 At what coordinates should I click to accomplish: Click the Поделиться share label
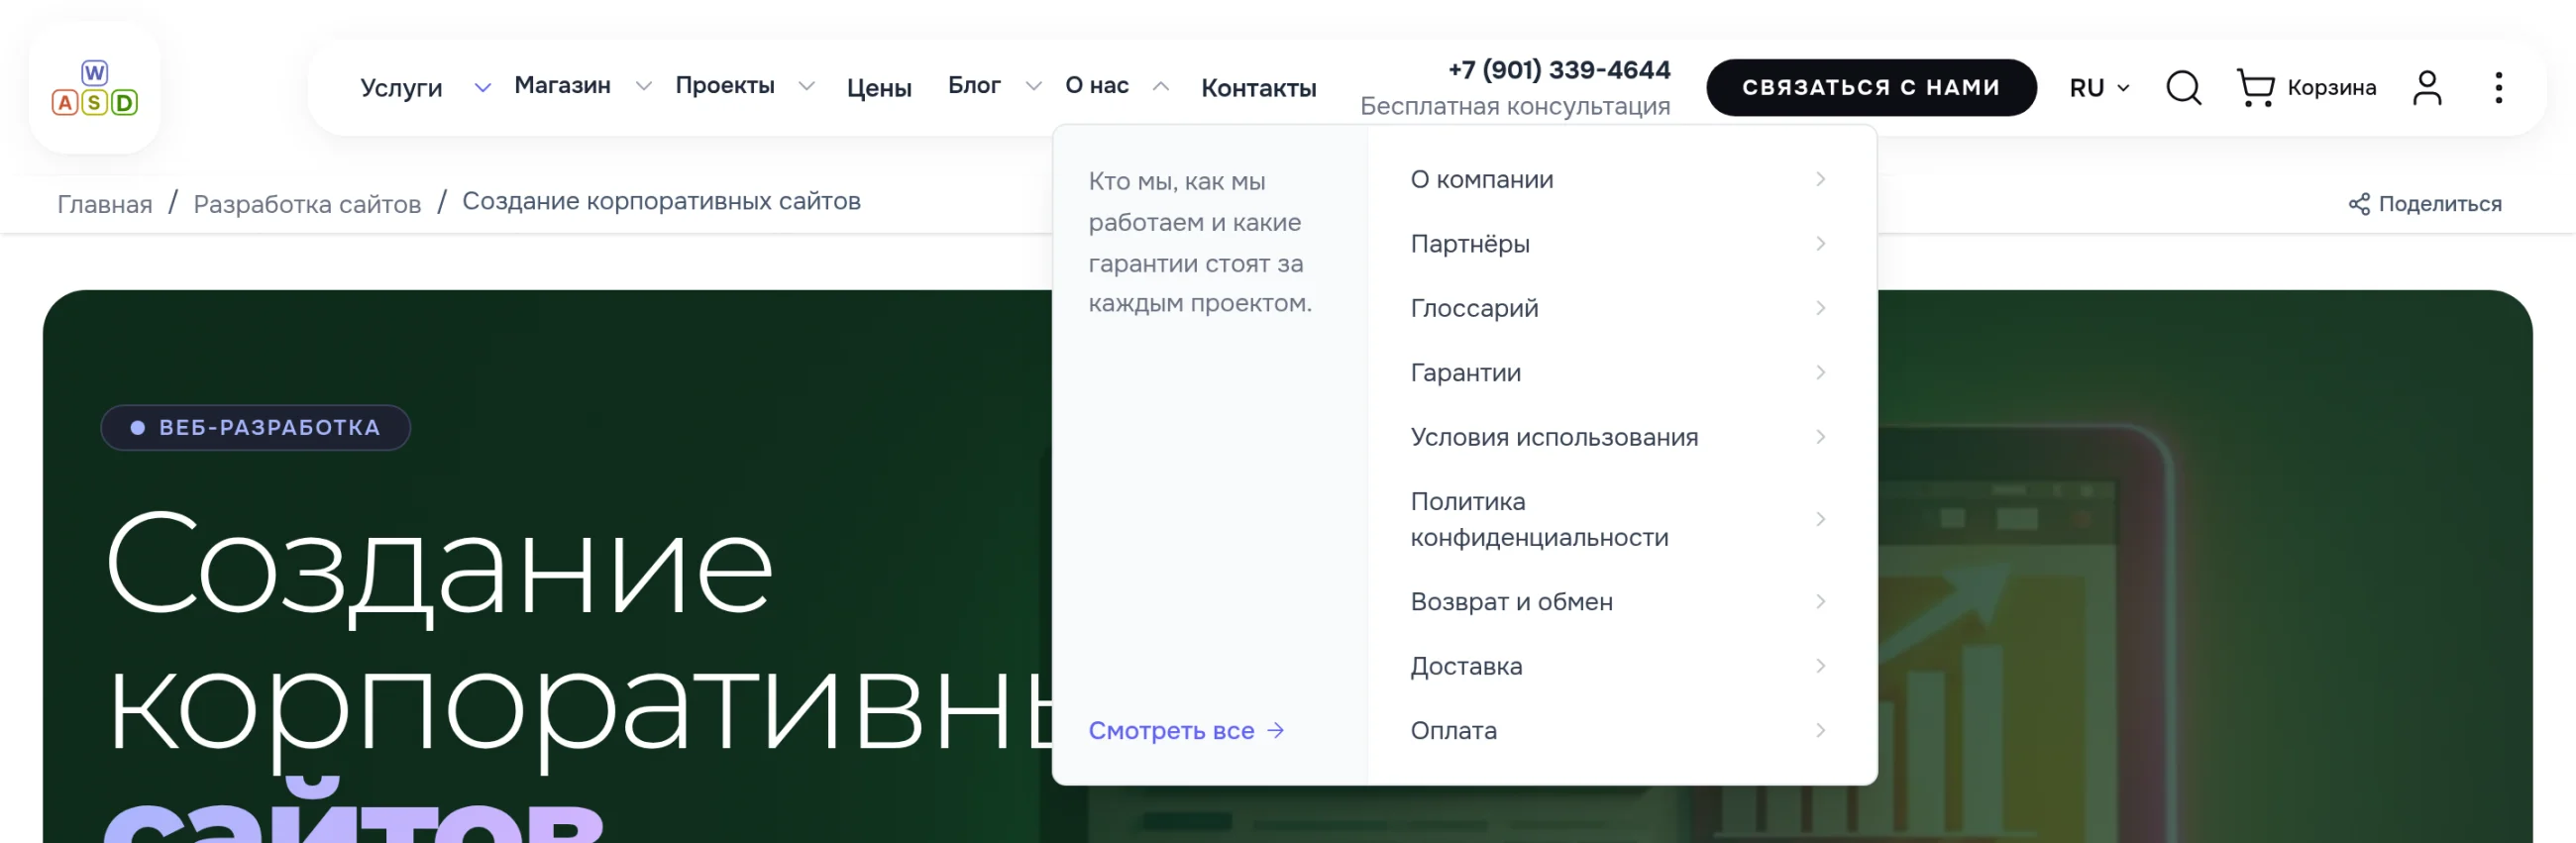2440,204
